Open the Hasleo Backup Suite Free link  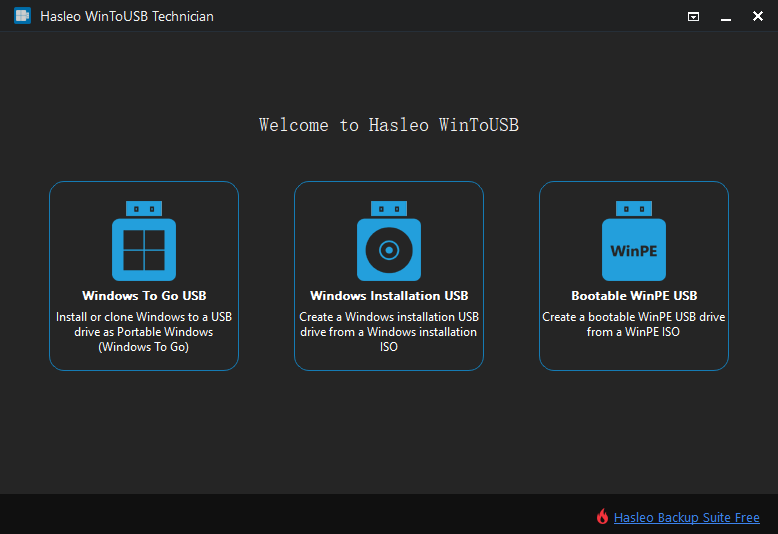pyautogui.click(x=686, y=517)
